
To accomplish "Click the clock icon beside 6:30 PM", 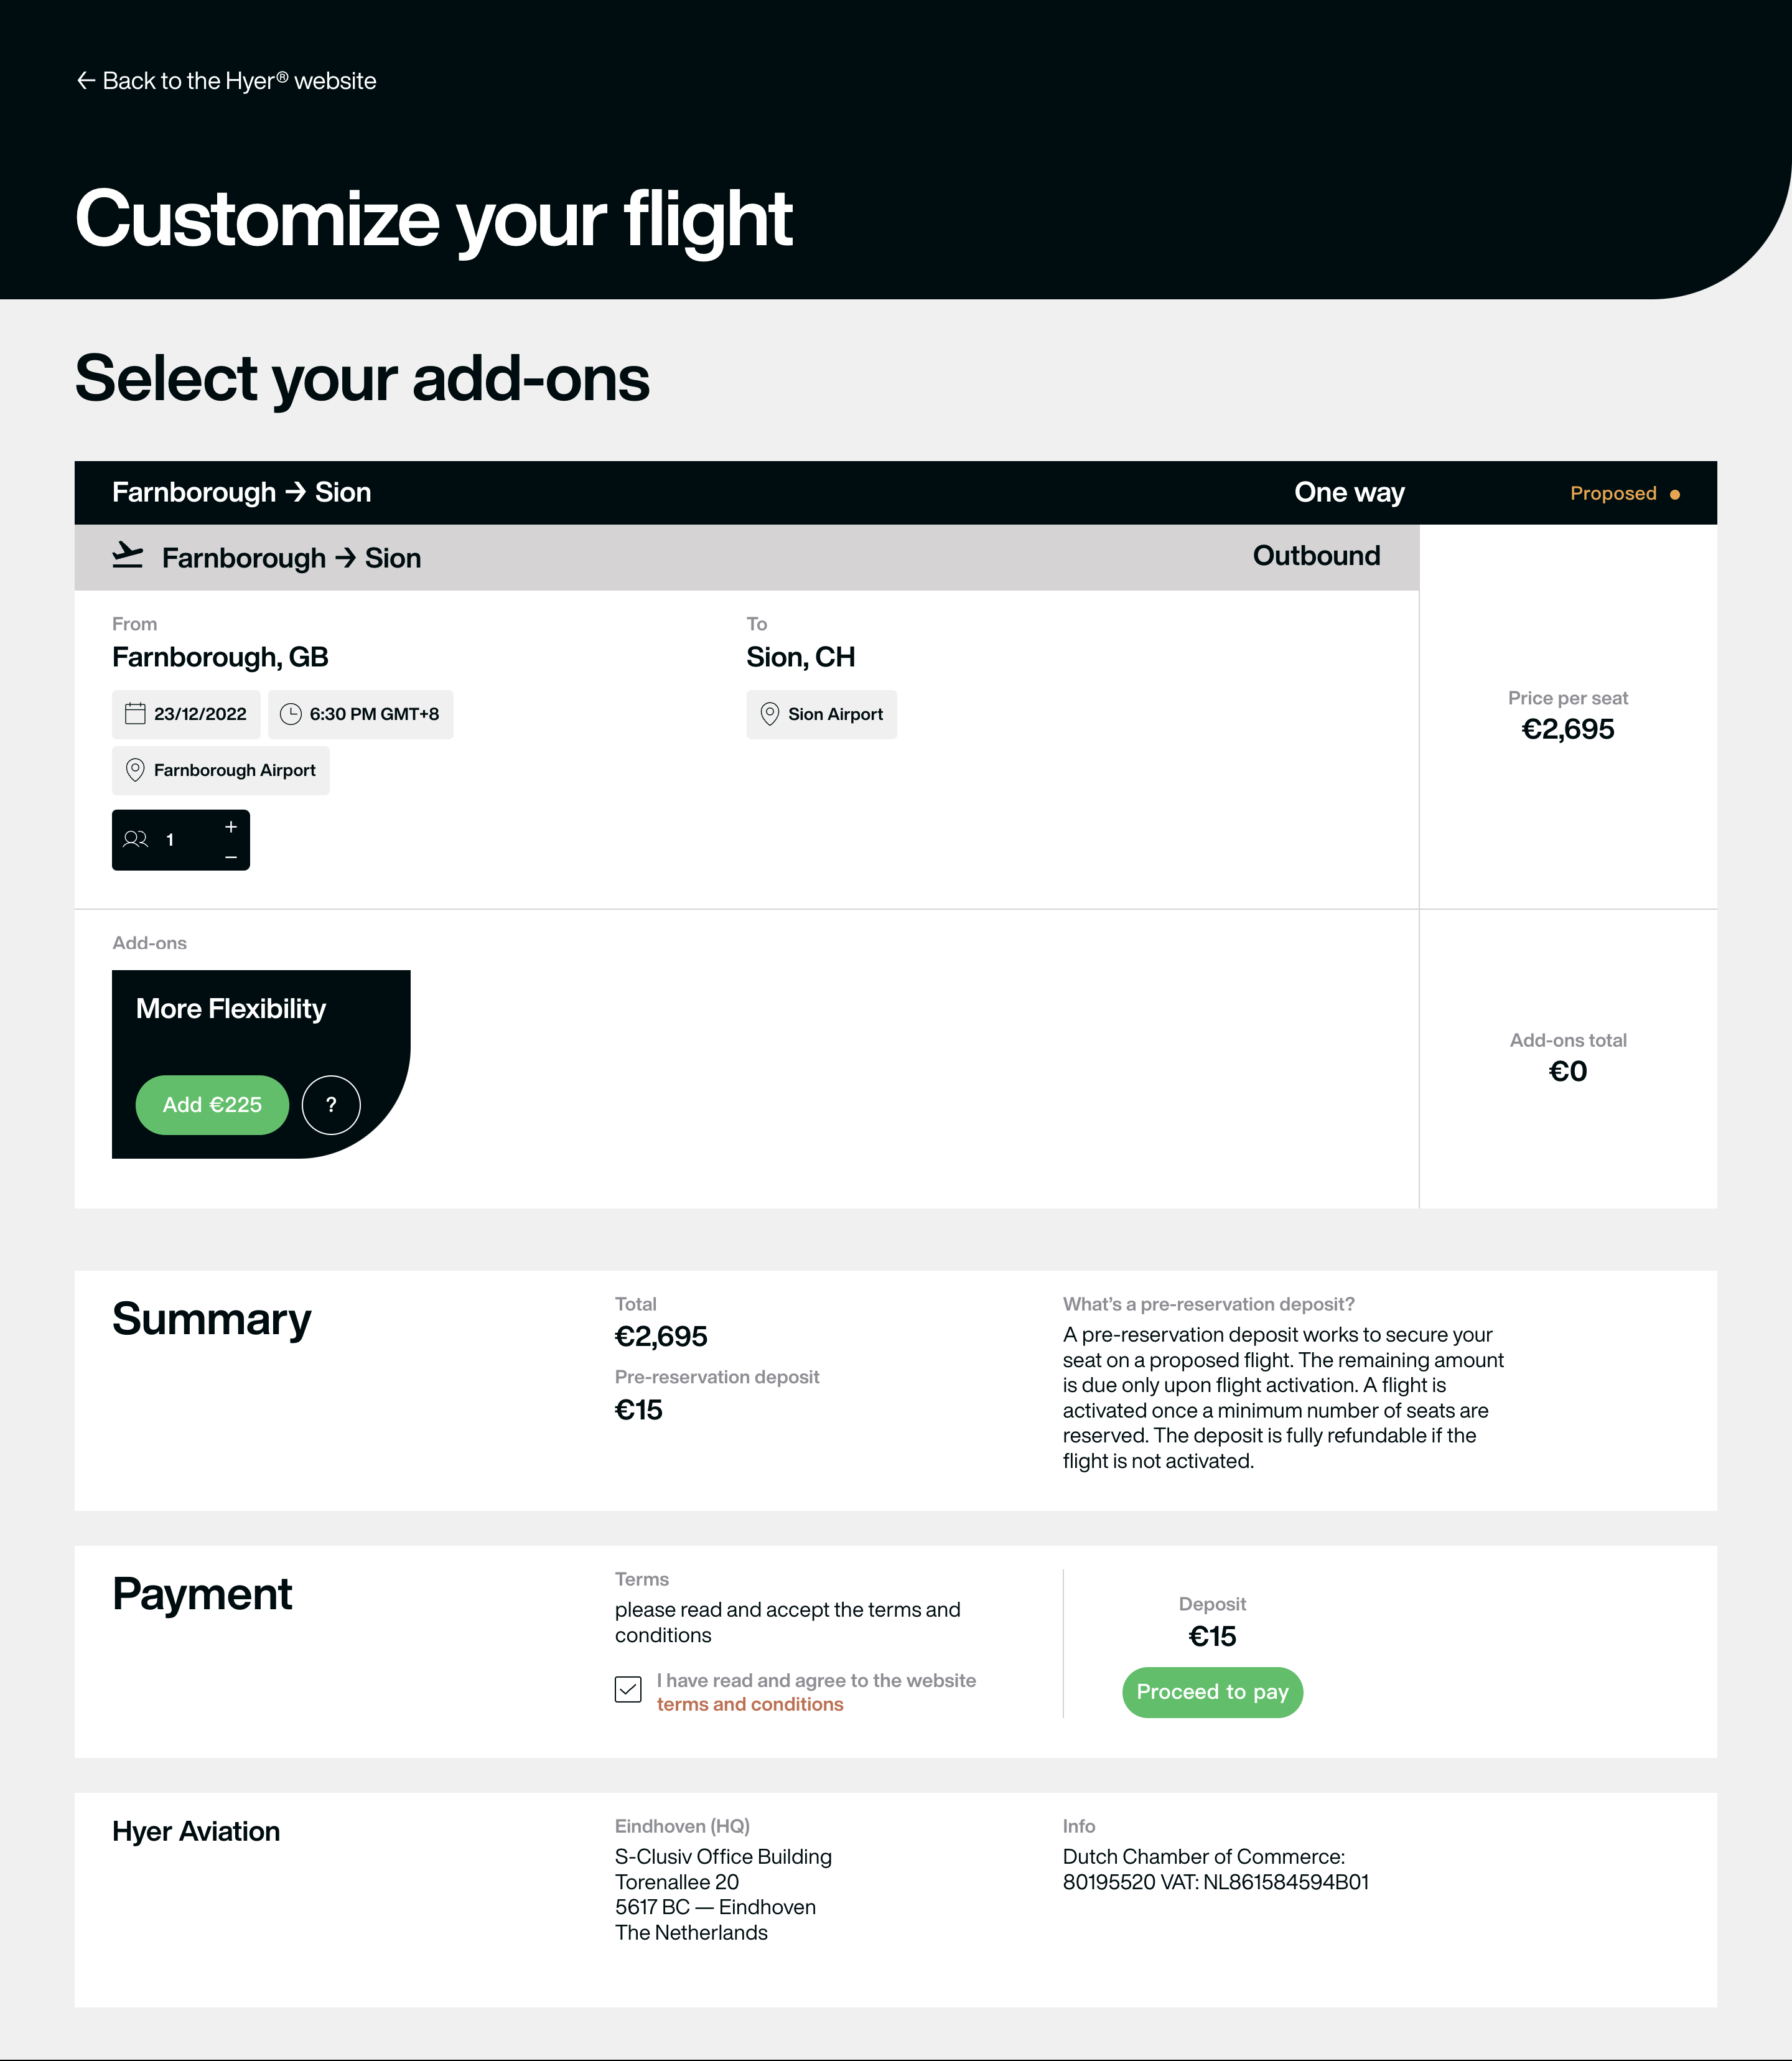I will [x=291, y=714].
